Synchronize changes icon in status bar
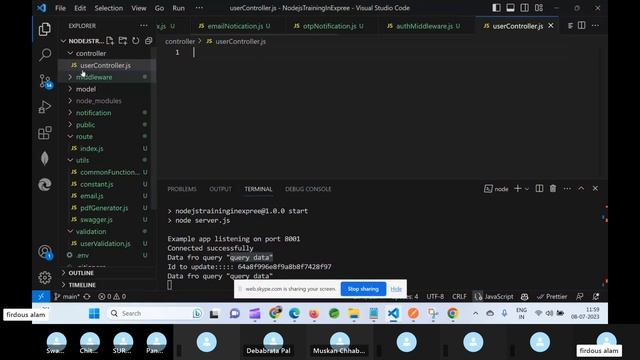Viewport: 640px width, 360px height. pyautogui.click(x=87, y=297)
